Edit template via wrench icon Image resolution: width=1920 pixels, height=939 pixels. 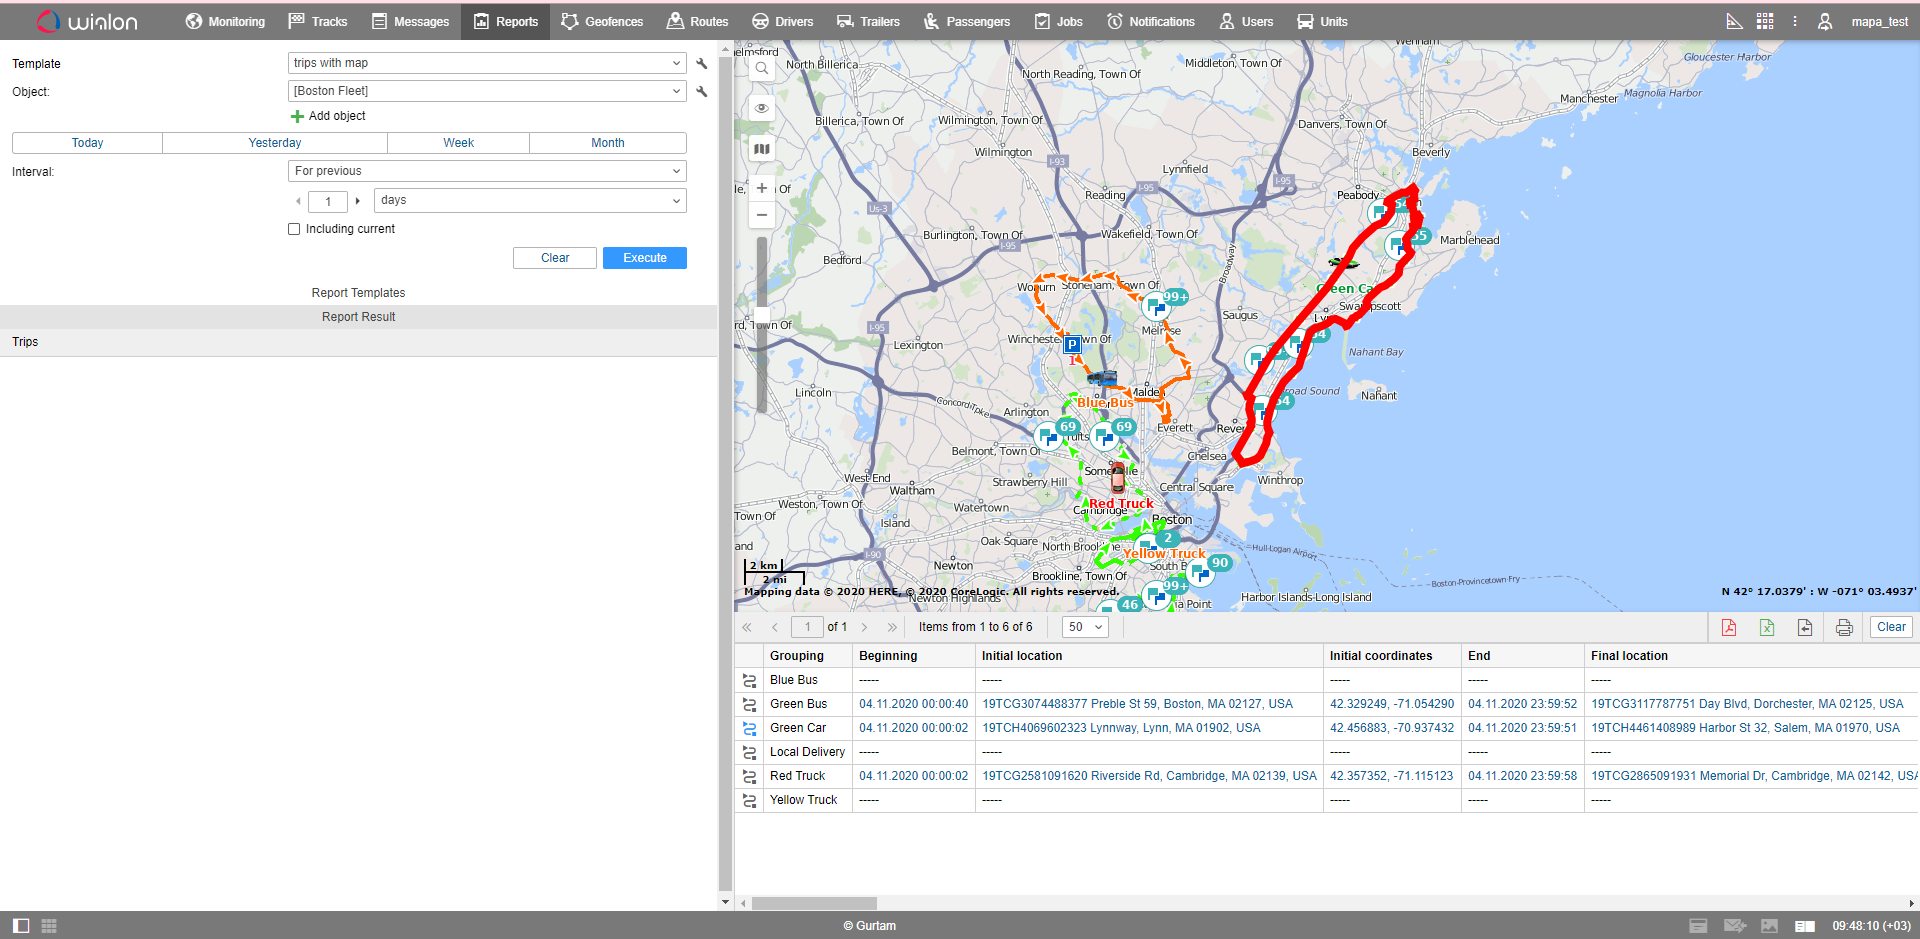click(702, 63)
